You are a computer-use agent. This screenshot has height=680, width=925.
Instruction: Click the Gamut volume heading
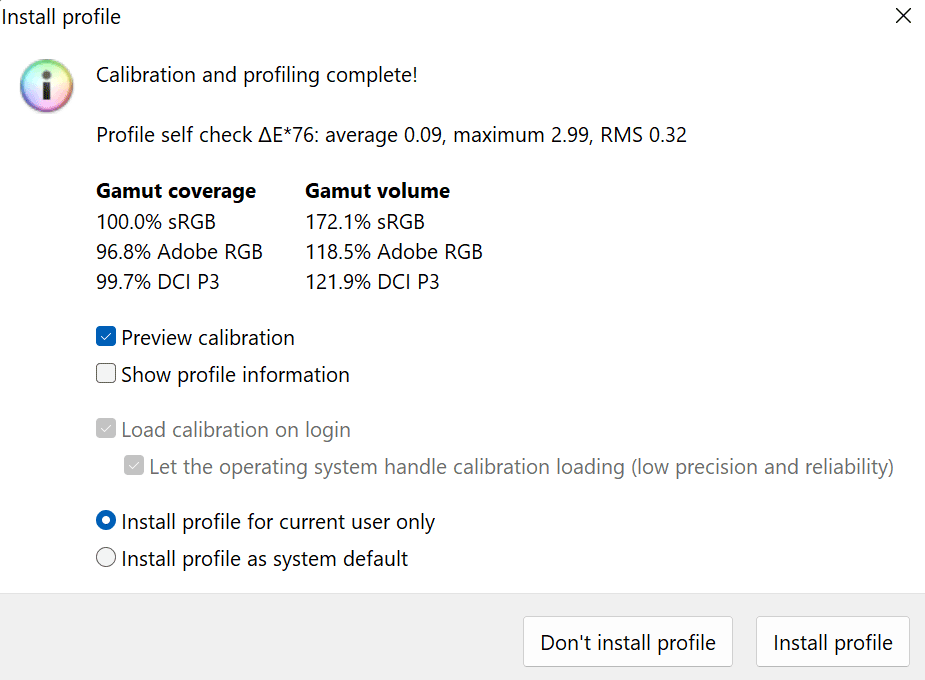378,191
